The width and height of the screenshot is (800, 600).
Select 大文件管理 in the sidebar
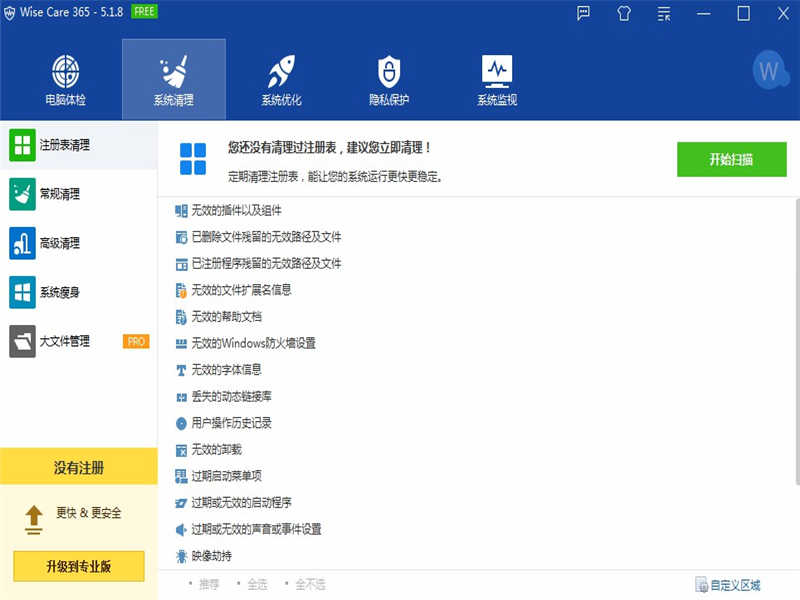tap(79, 341)
